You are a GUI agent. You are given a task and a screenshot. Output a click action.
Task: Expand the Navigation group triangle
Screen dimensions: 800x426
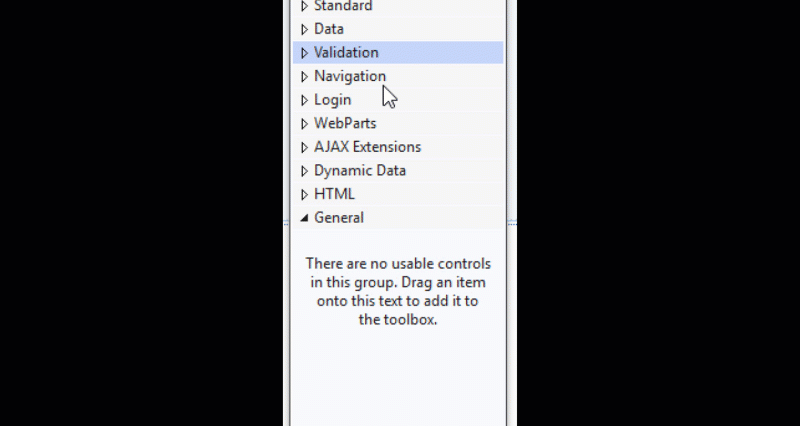305,76
